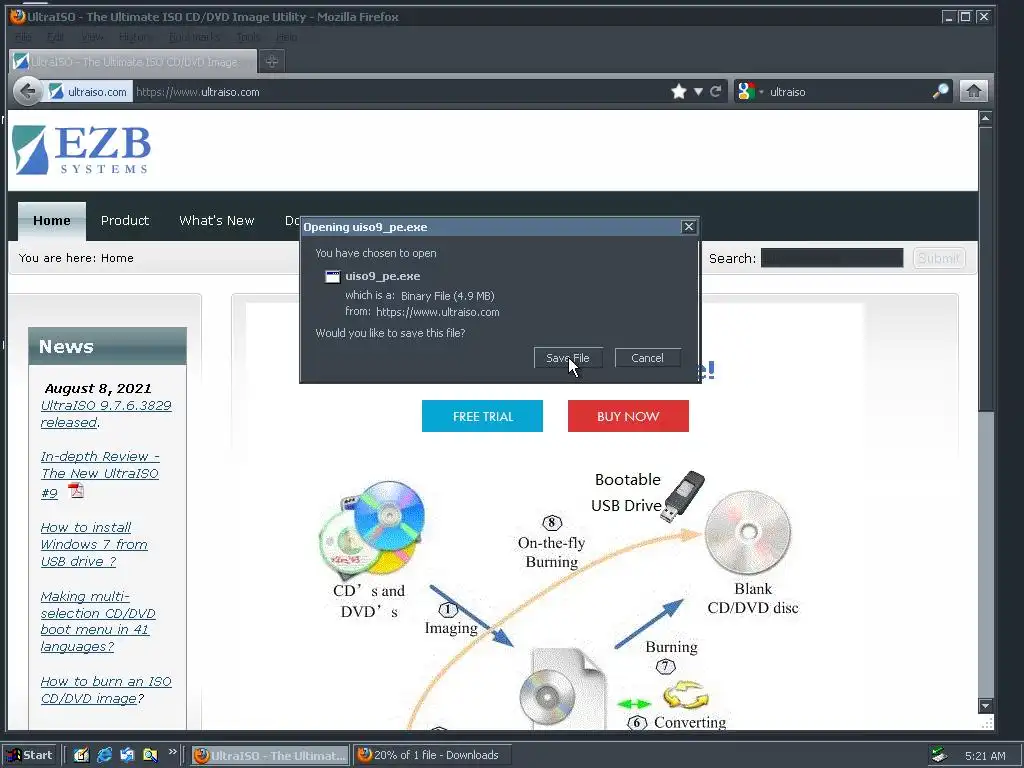The width and height of the screenshot is (1024, 768).
Task: Expand the quick launch overflow chevron
Action: tap(172, 752)
